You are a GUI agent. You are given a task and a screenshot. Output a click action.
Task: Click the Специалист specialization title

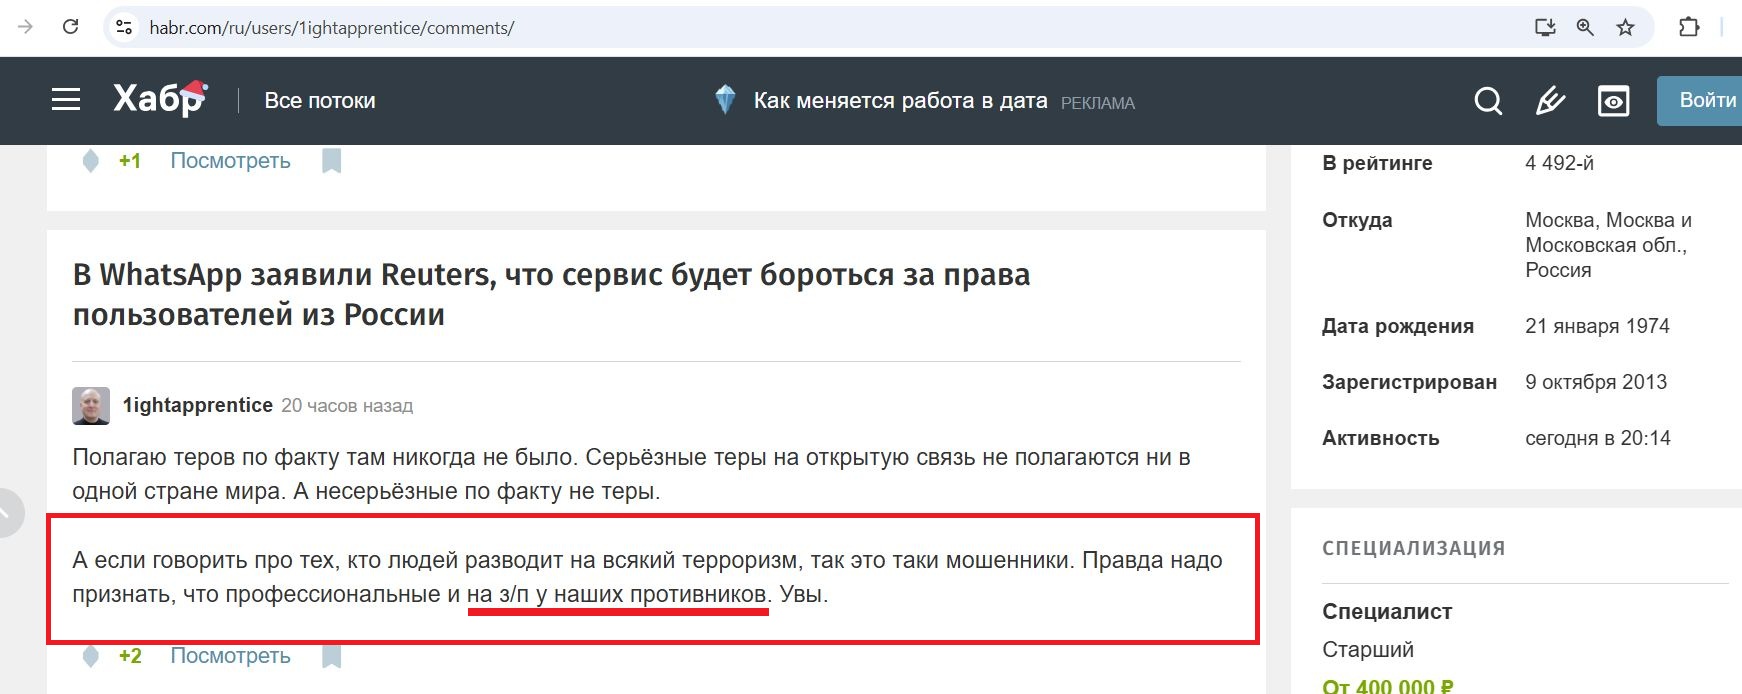tap(1387, 612)
